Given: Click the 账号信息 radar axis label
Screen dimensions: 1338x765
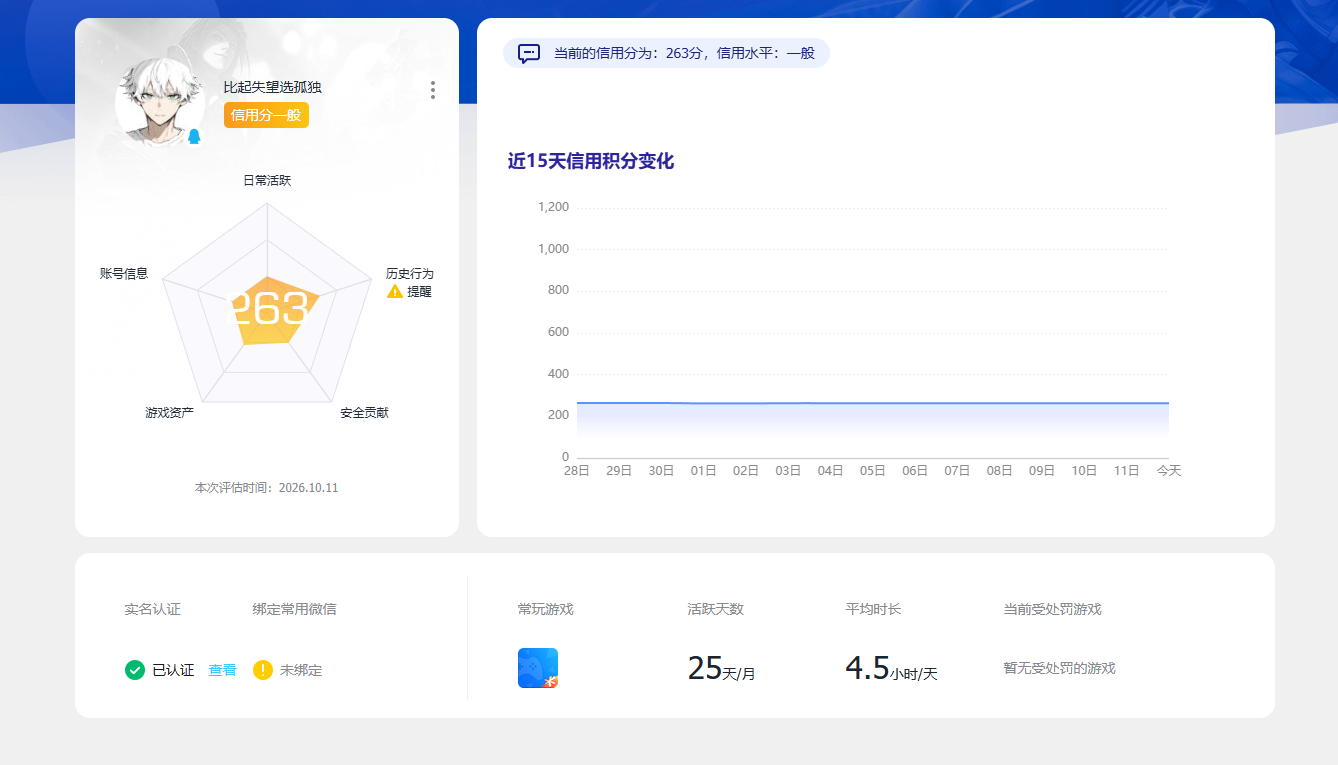Looking at the screenshot, I should (124, 273).
